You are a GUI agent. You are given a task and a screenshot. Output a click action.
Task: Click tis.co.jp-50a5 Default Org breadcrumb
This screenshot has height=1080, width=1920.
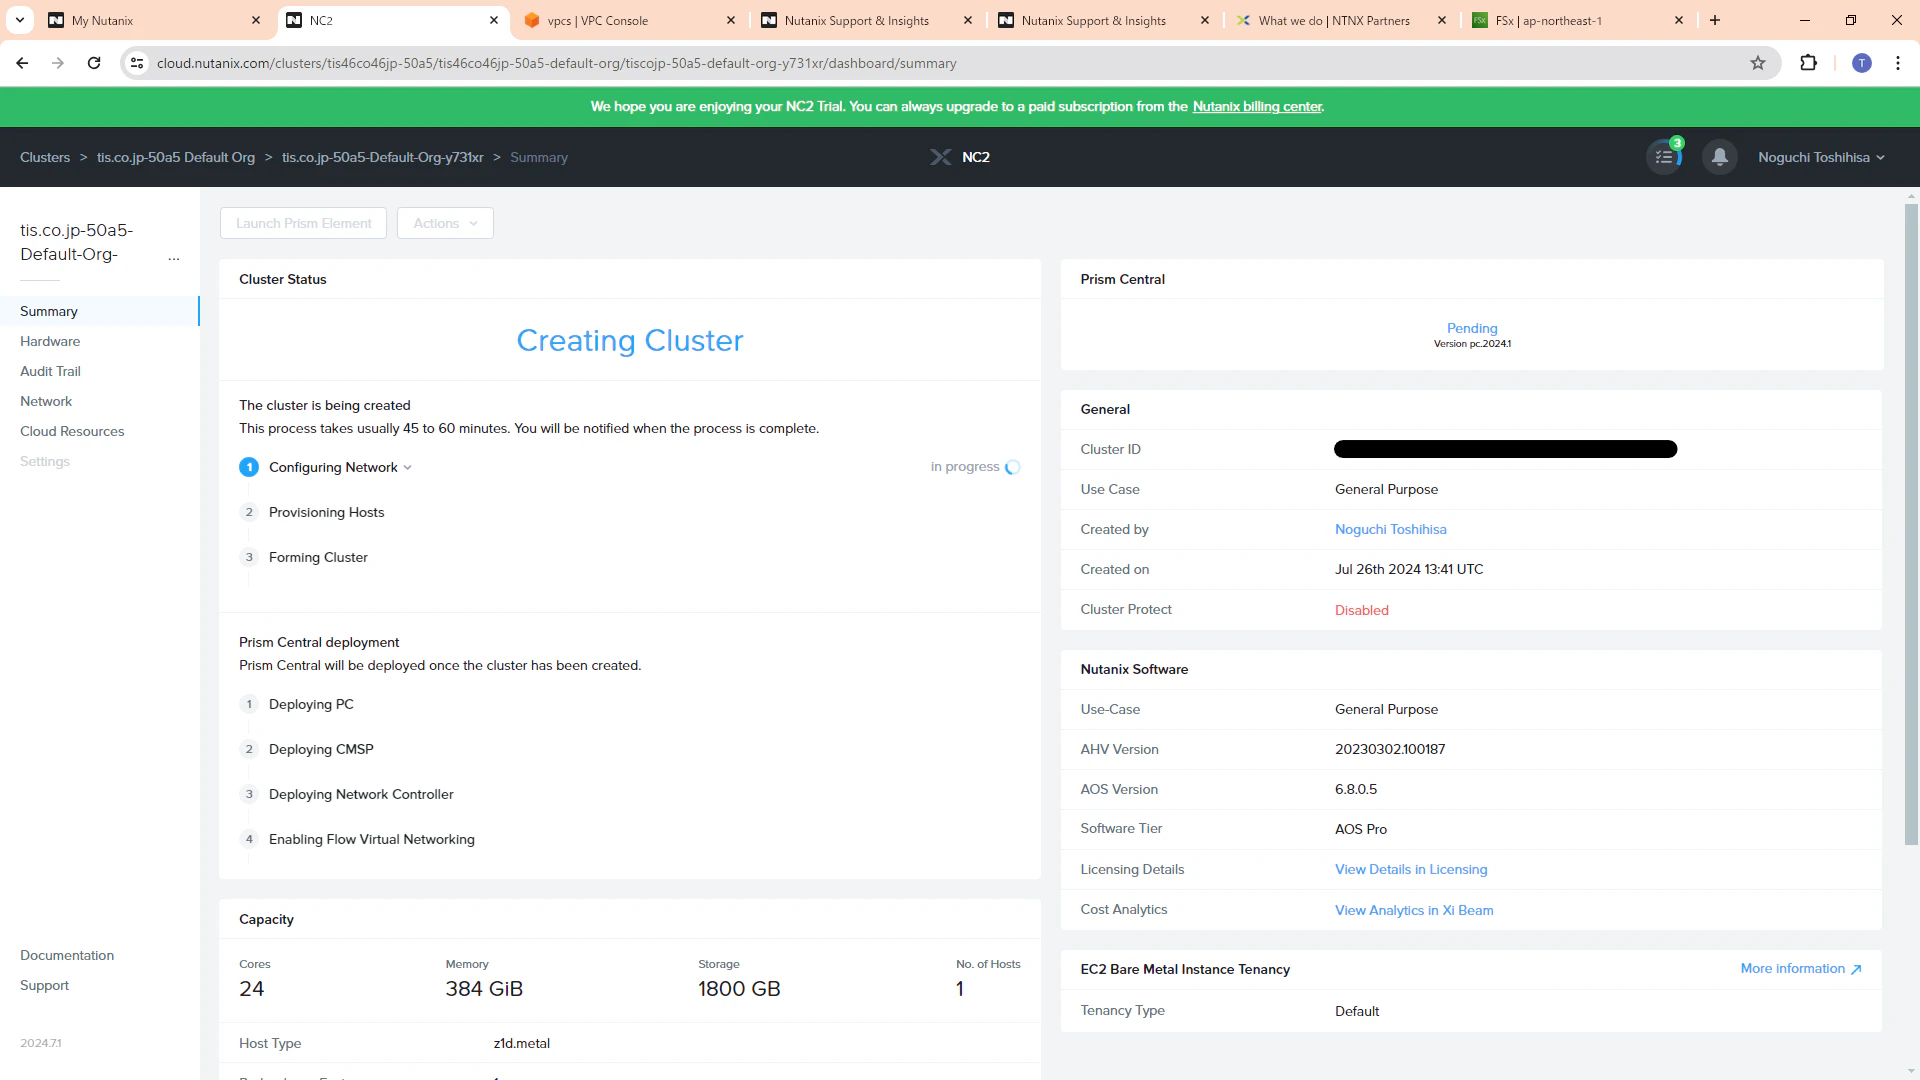[176, 157]
